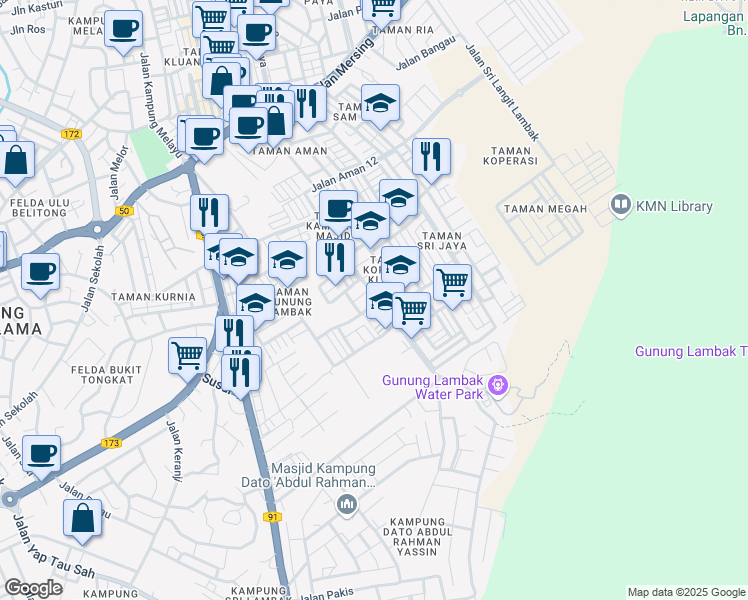The image size is (748, 600).
Task: Select the school marker near Taman Sam
Action: tap(380, 103)
